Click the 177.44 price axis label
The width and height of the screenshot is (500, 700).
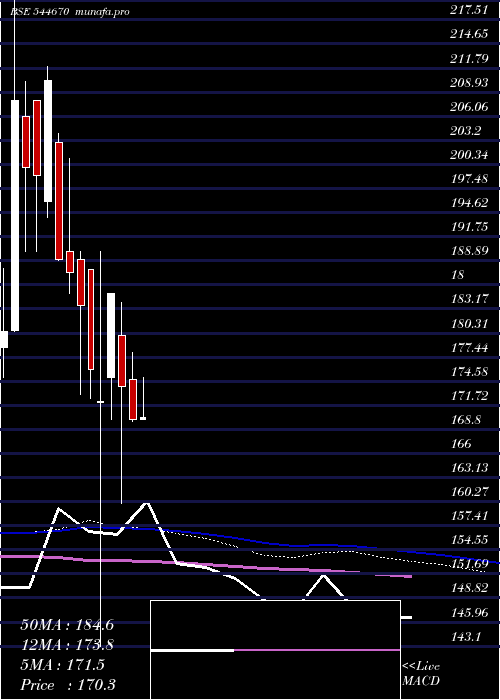(469, 347)
